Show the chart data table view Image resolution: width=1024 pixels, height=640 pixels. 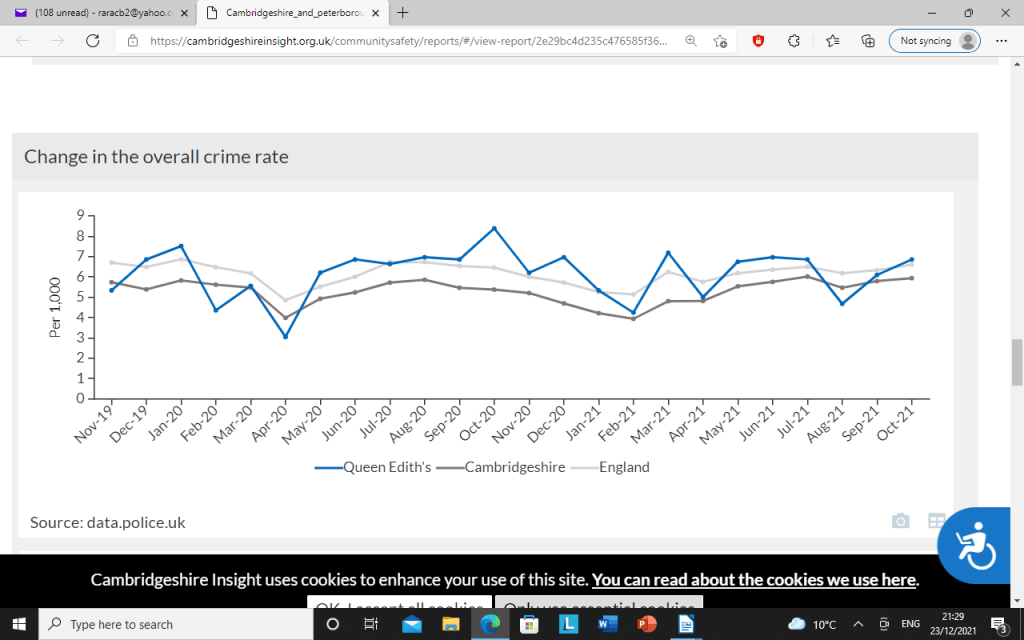tap(936, 521)
